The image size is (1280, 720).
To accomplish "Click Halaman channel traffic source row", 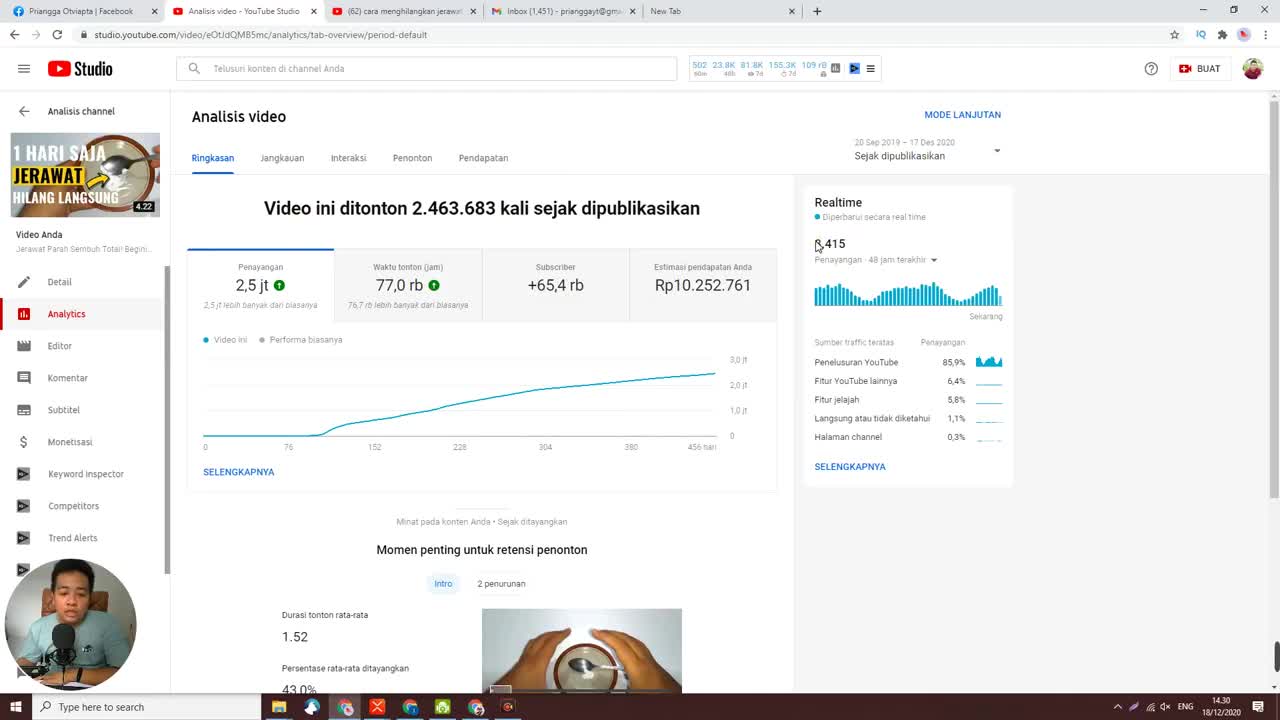I will pos(908,437).
